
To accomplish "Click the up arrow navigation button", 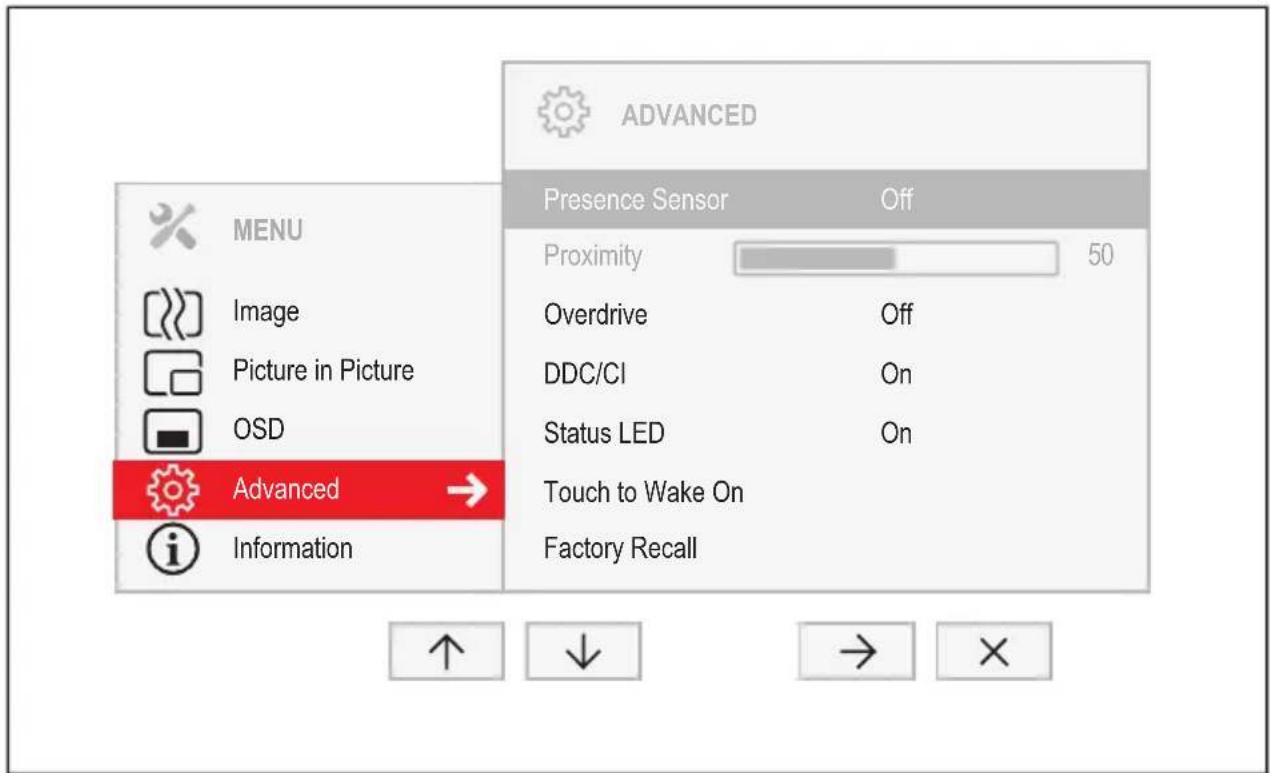I will [x=446, y=652].
